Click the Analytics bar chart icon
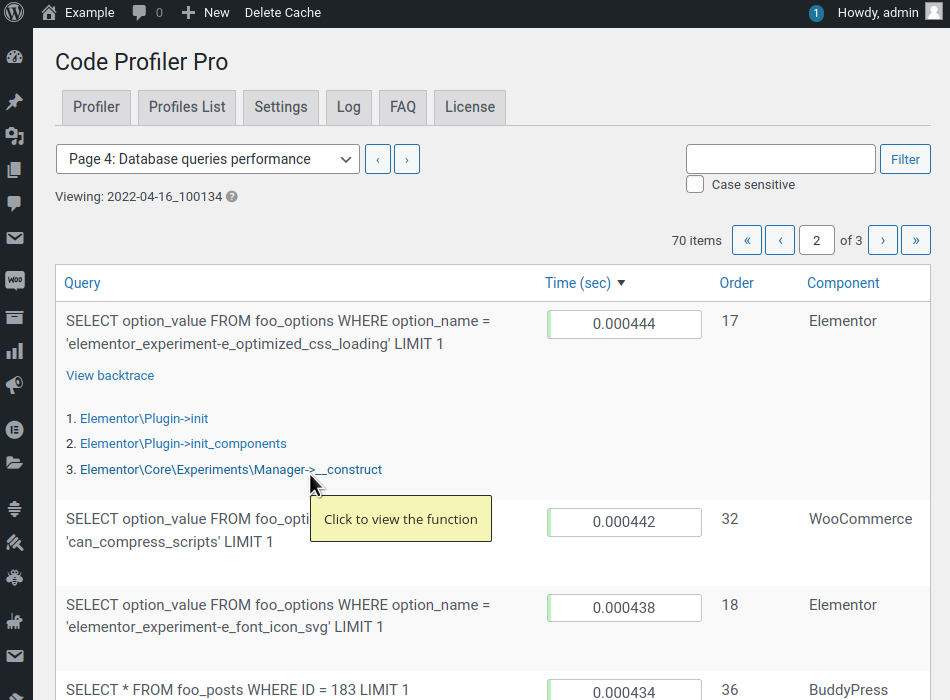Screen dimensions: 950x700 click(x=15, y=351)
